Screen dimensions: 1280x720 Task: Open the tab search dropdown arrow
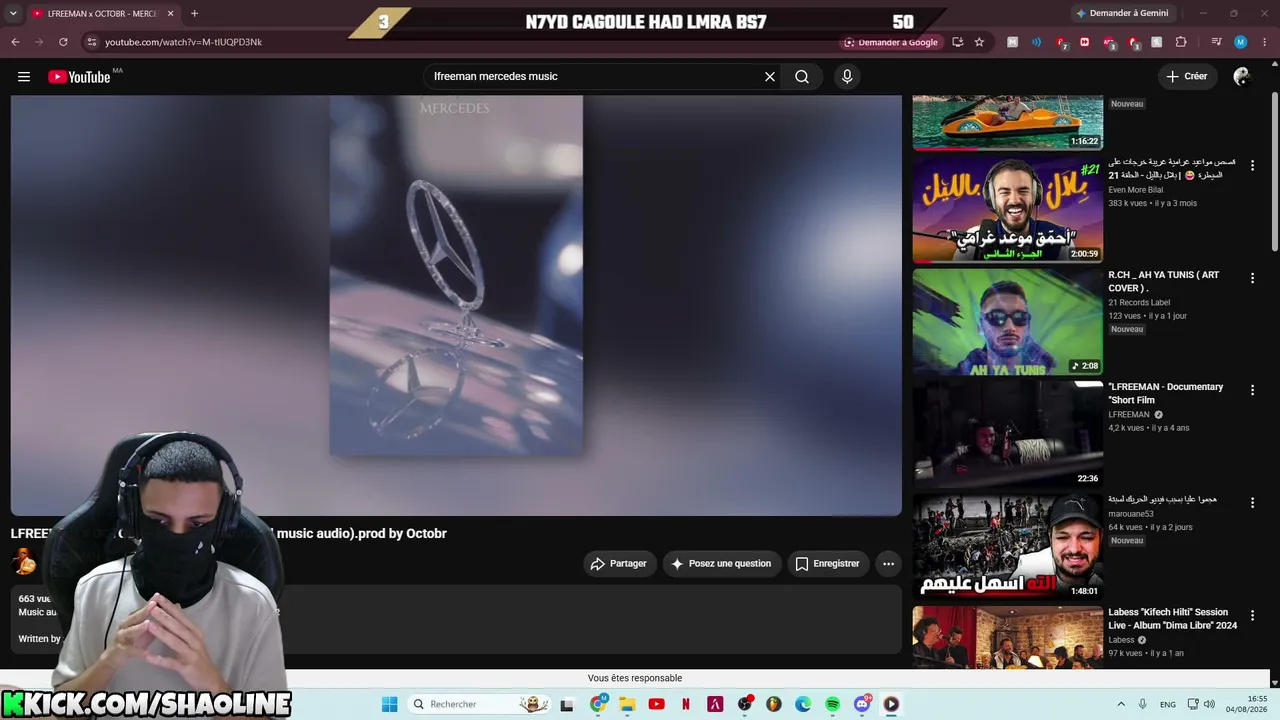pos(11,14)
